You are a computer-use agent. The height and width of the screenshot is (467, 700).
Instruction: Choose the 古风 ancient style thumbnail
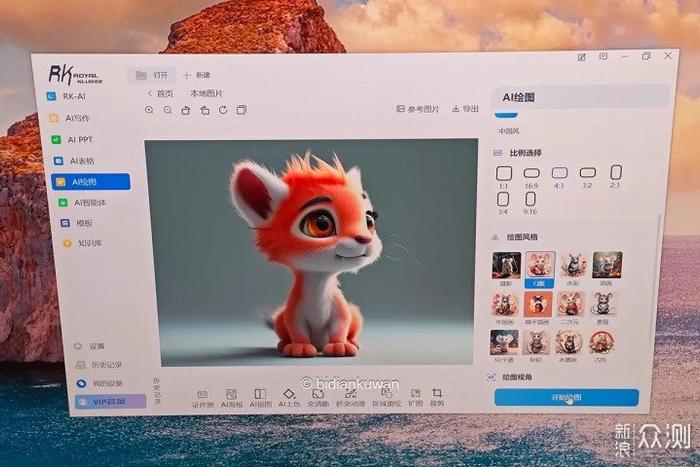point(600,346)
